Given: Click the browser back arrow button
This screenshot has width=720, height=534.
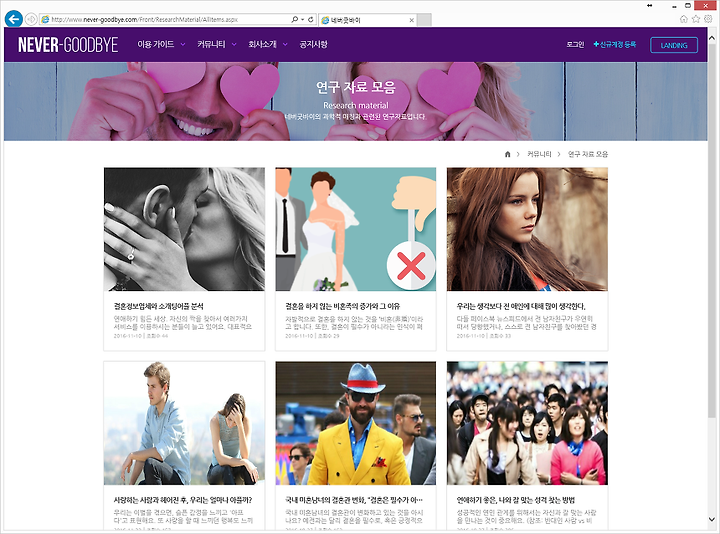Looking at the screenshot, I should coord(14,19).
